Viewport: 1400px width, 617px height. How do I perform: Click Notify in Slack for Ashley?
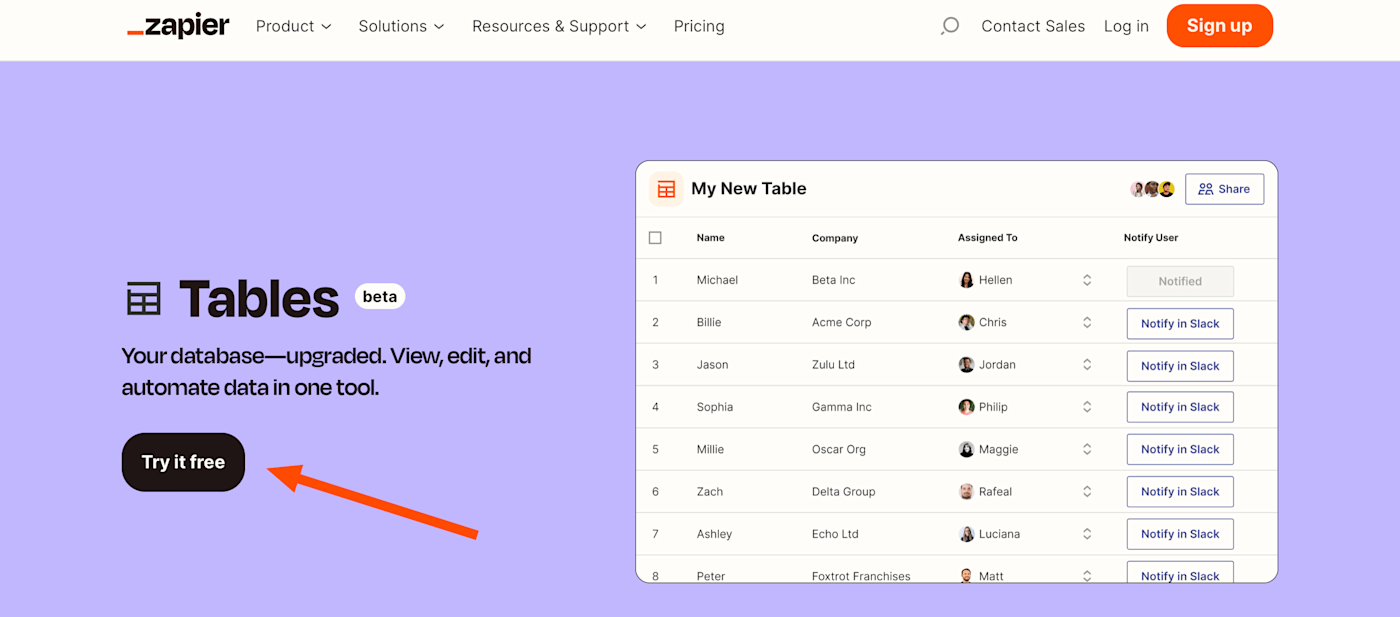1180,534
